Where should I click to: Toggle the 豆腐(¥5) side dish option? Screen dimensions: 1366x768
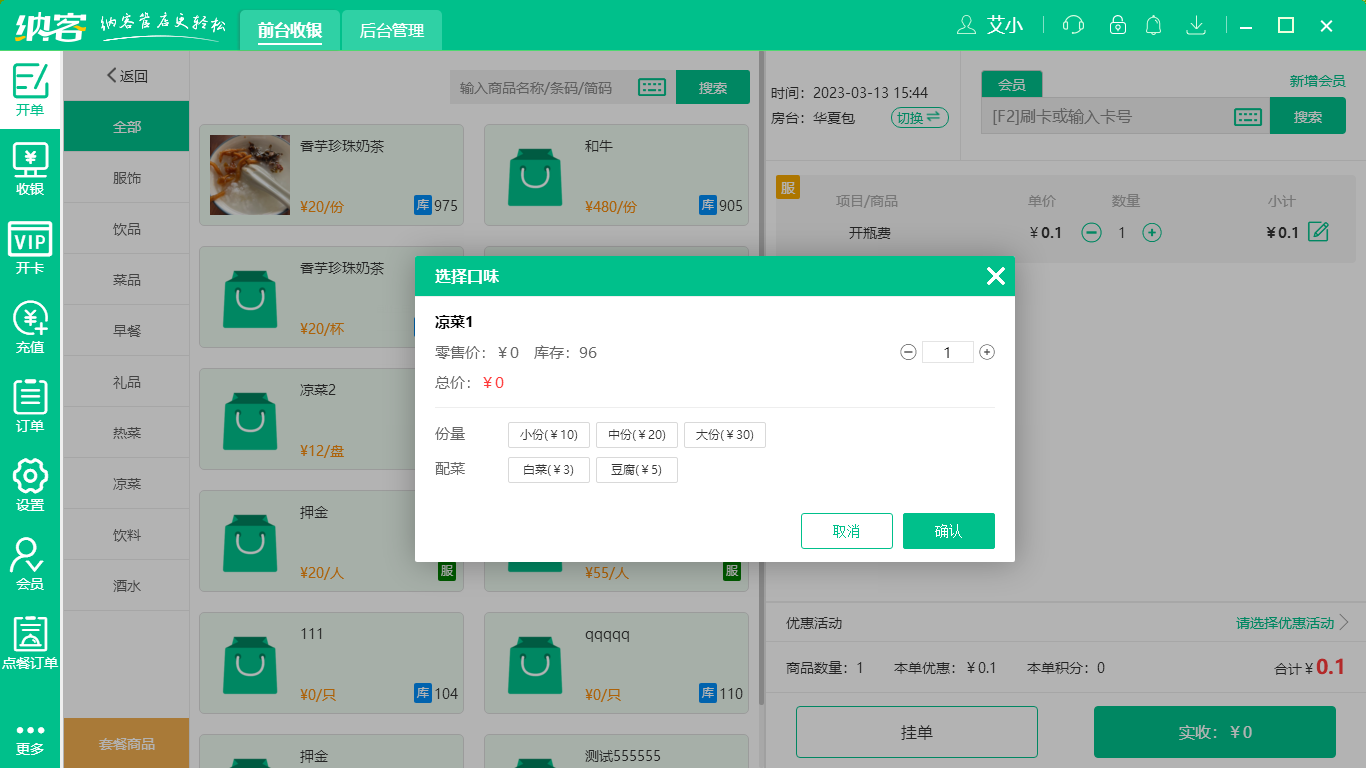pyautogui.click(x=637, y=470)
